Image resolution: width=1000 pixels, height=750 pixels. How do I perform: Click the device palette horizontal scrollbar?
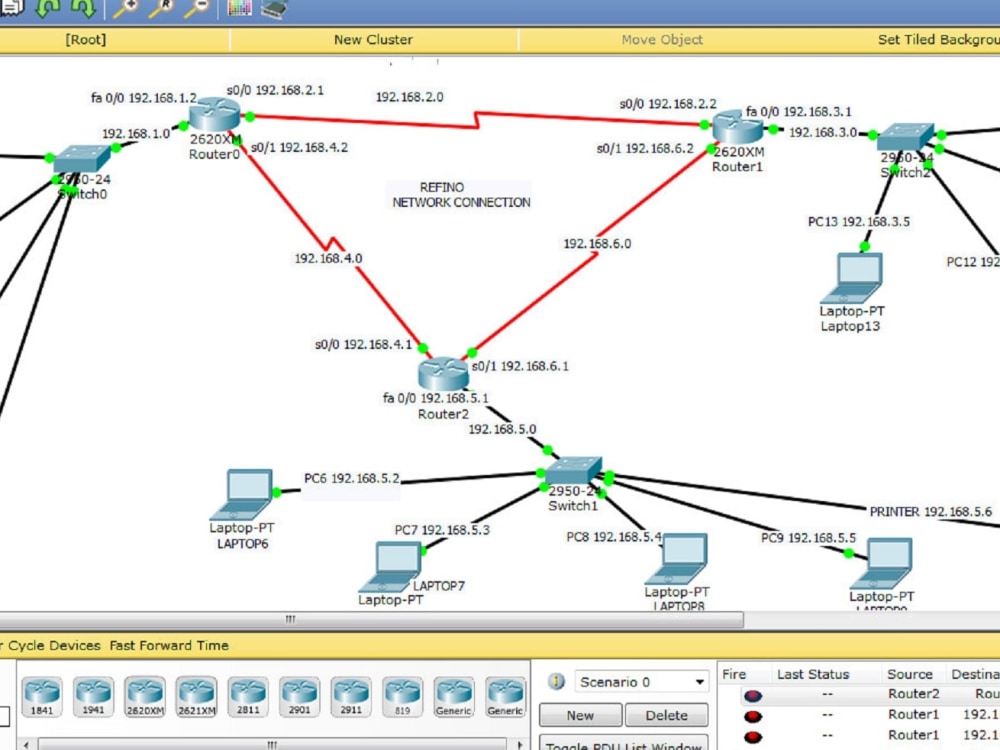pyautogui.click(x=271, y=745)
